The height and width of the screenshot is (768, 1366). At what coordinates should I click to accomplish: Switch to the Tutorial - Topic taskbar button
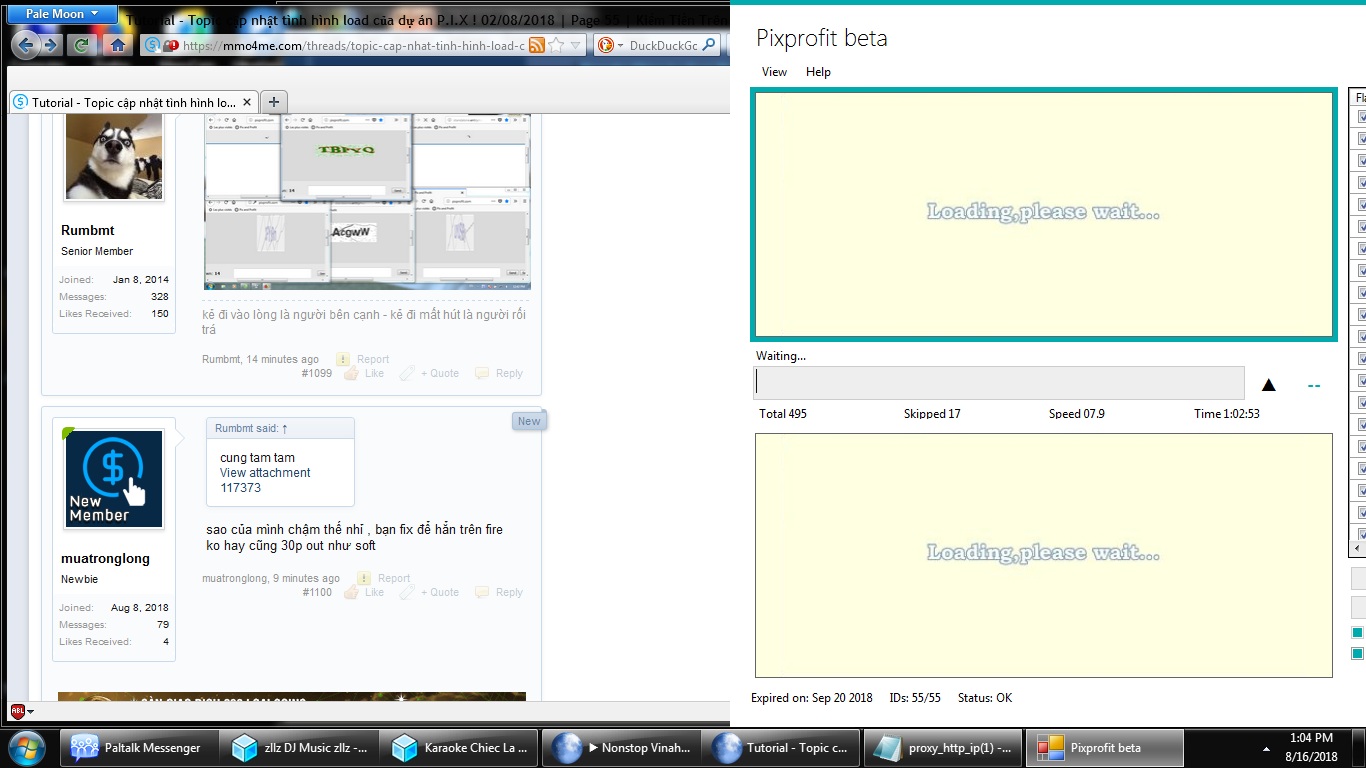(x=781, y=747)
